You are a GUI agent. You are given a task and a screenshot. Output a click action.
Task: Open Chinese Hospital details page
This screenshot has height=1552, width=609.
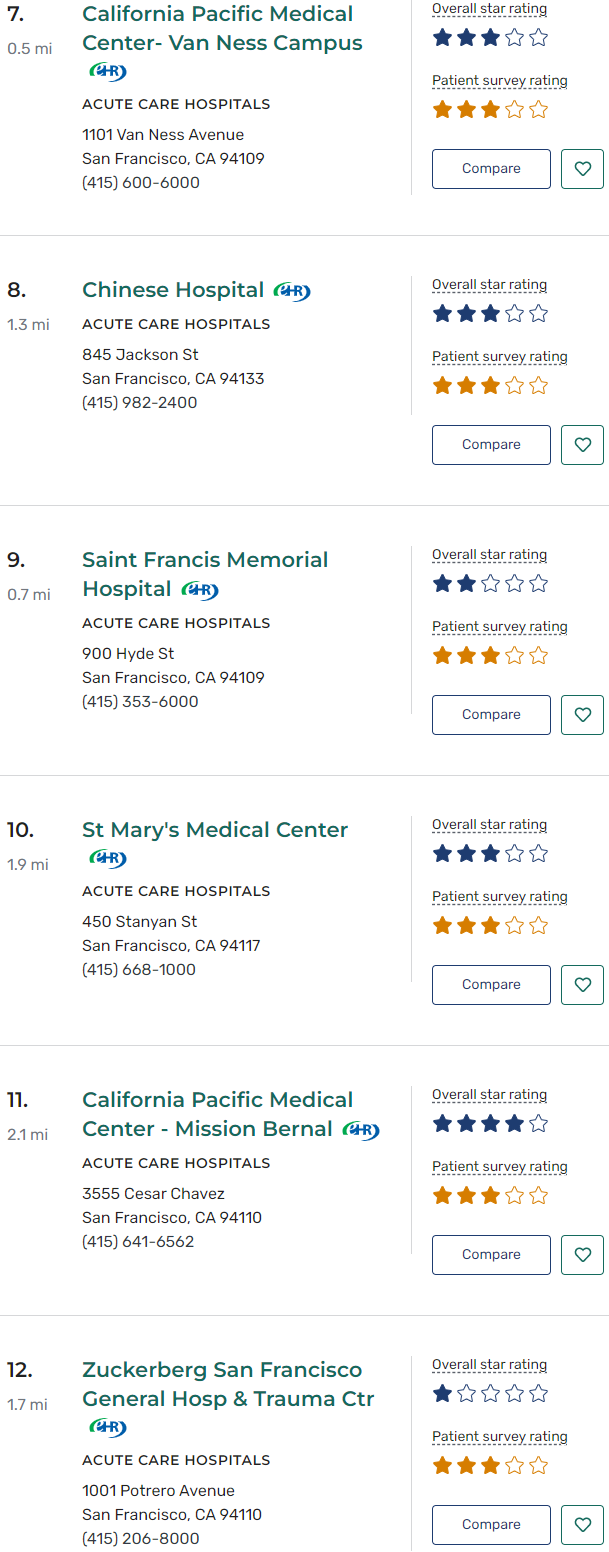[173, 290]
